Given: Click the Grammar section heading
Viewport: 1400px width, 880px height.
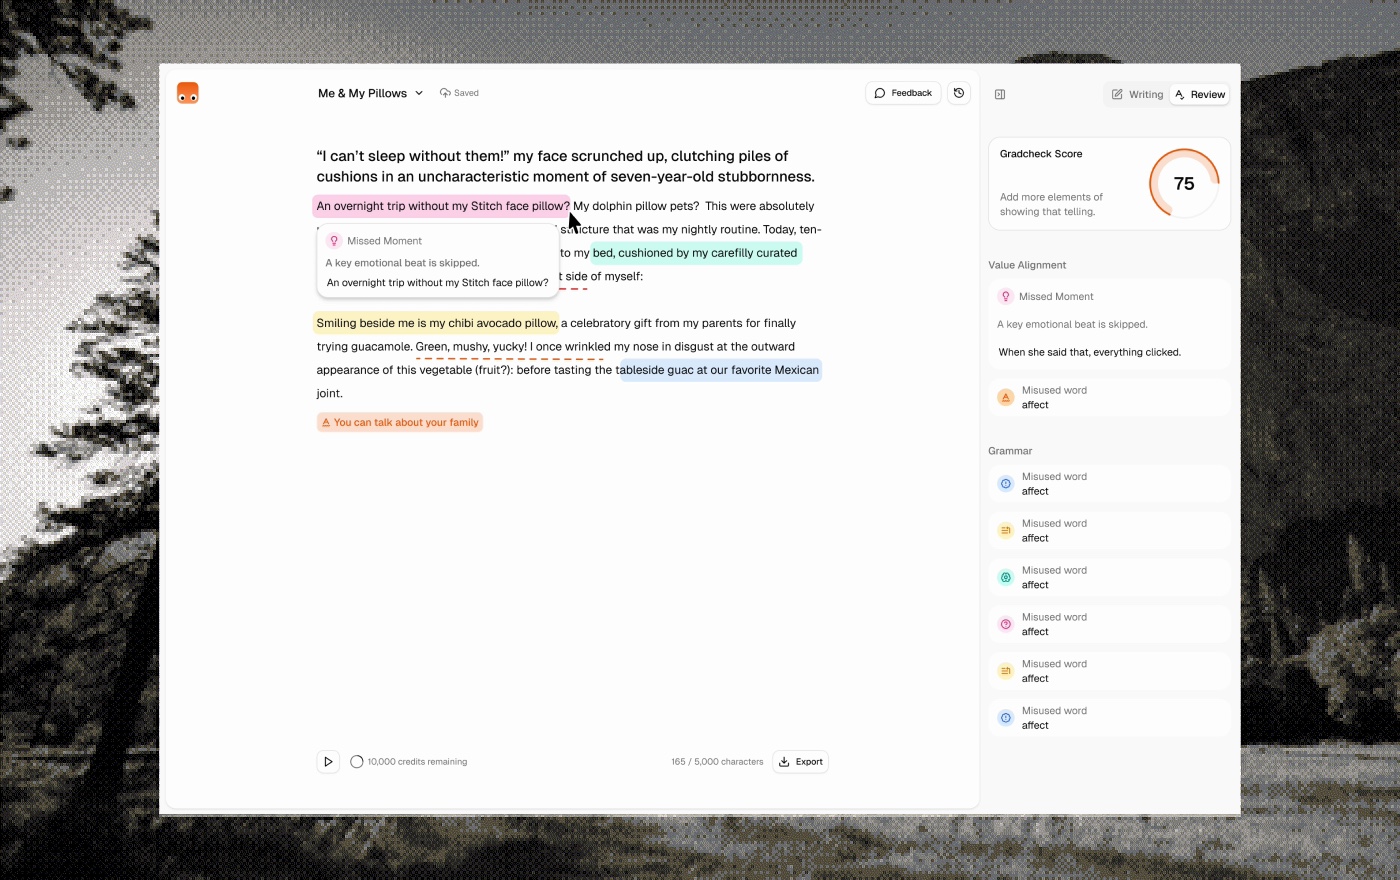Looking at the screenshot, I should [1010, 451].
